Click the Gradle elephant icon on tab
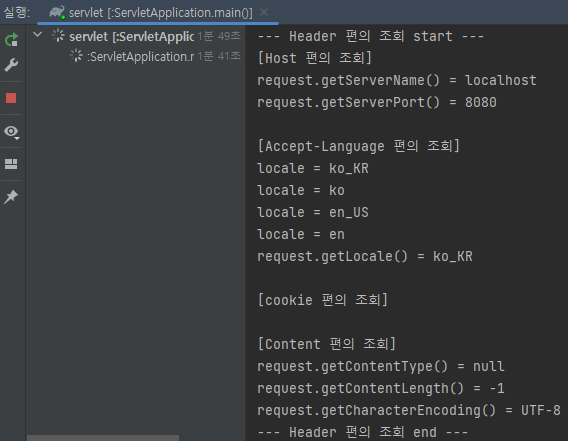This screenshot has width=568, height=441. [57, 12]
